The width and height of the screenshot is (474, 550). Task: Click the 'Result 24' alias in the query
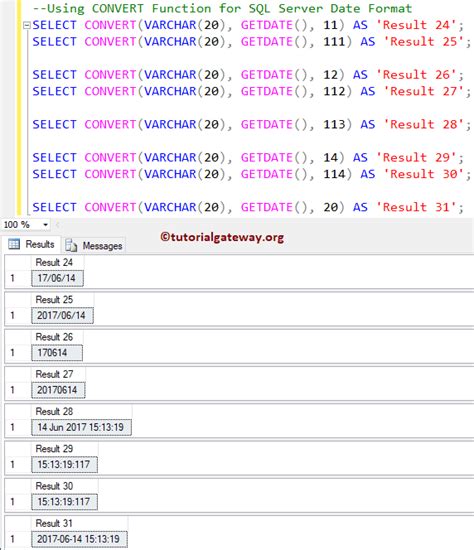(x=416, y=25)
